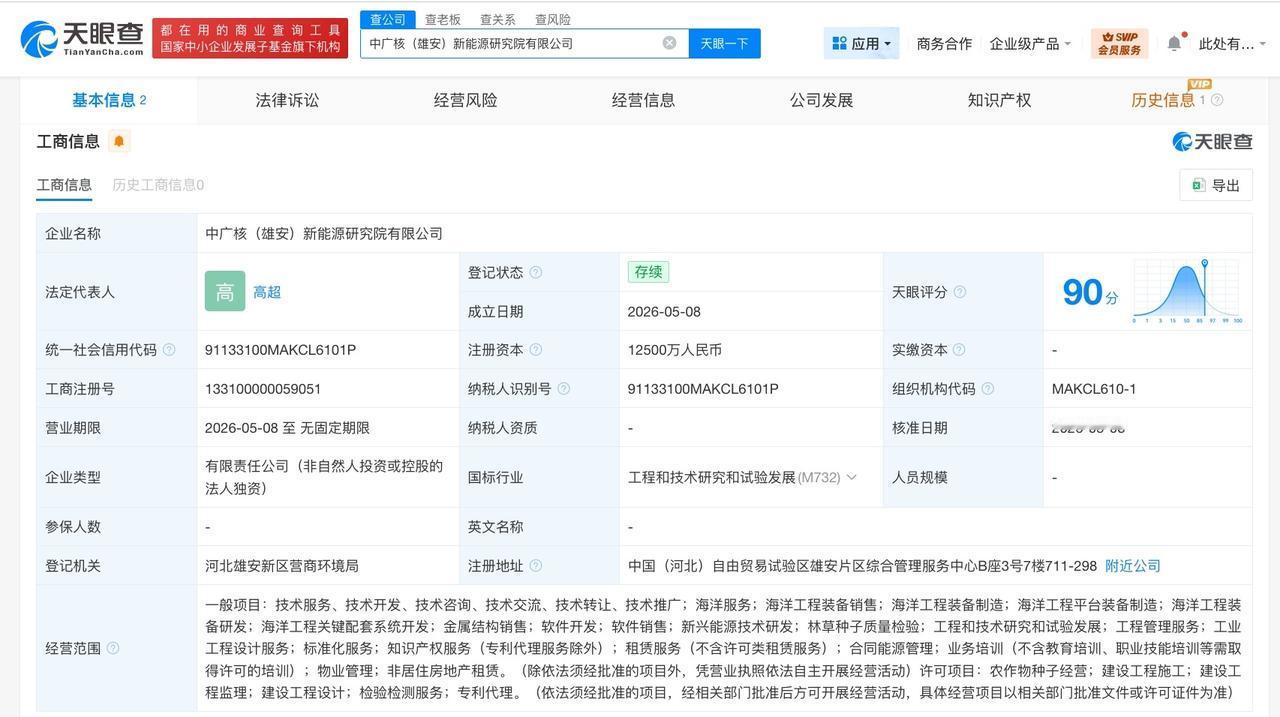Open the user account dropdown 此处有…
This screenshot has width=1280, height=717.
[x=1232, y=44]
